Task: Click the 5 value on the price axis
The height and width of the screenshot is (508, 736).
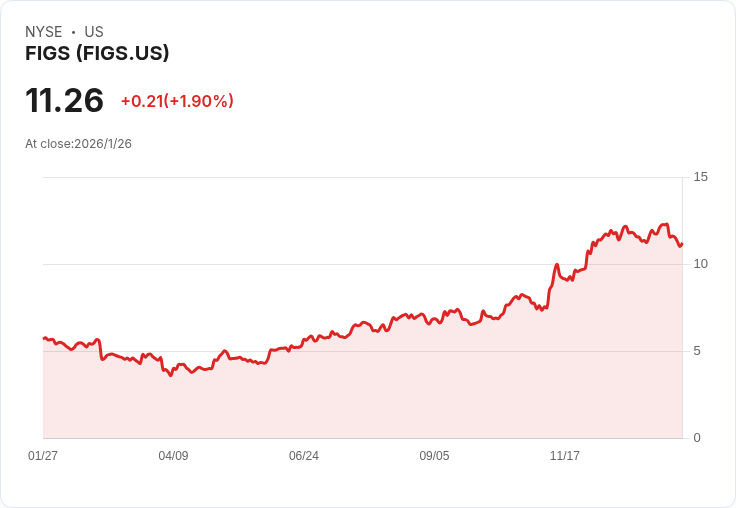Action: (697, 351)
